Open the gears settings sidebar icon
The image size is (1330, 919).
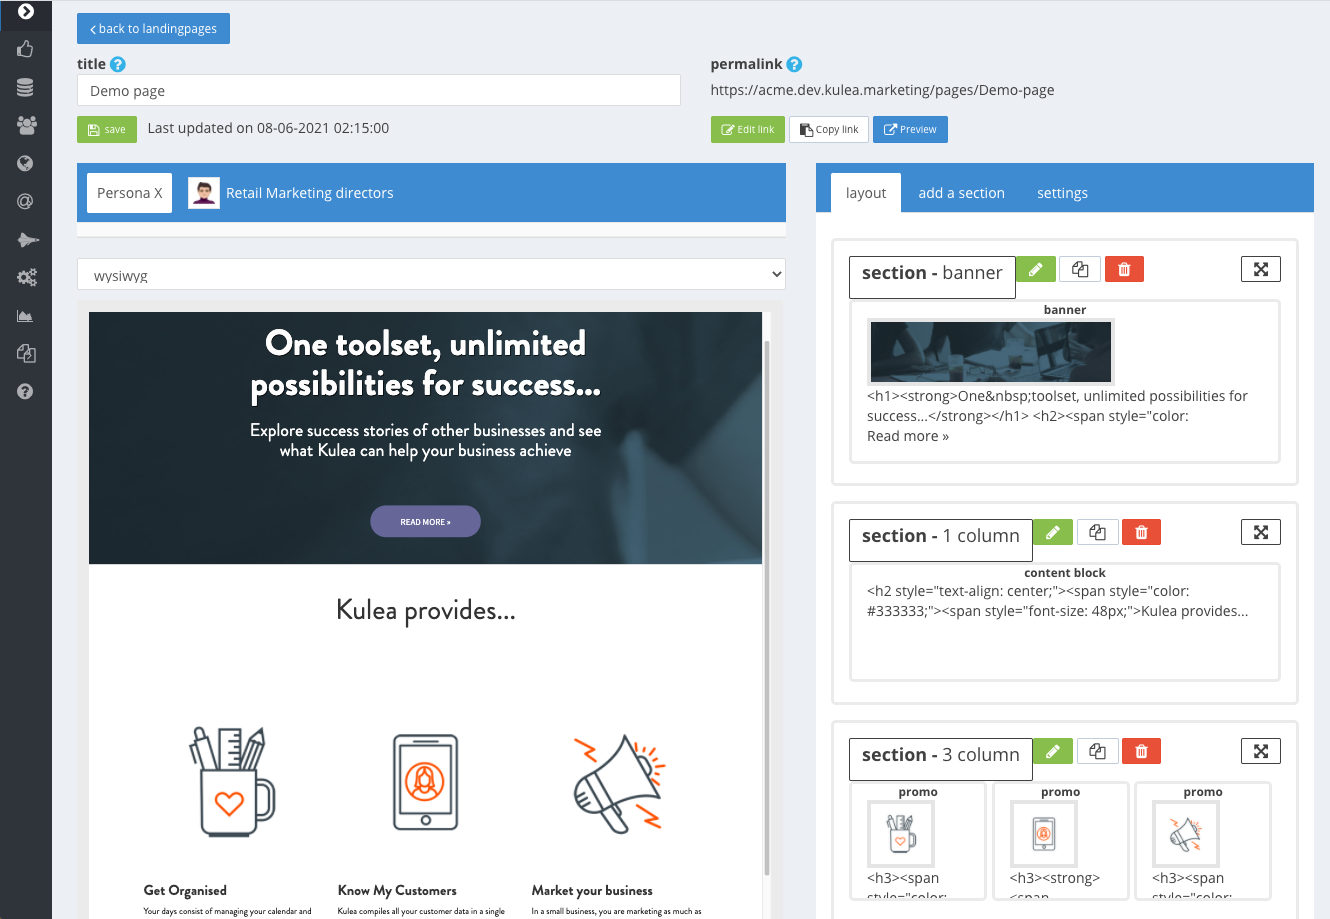[x=26, y=277]
